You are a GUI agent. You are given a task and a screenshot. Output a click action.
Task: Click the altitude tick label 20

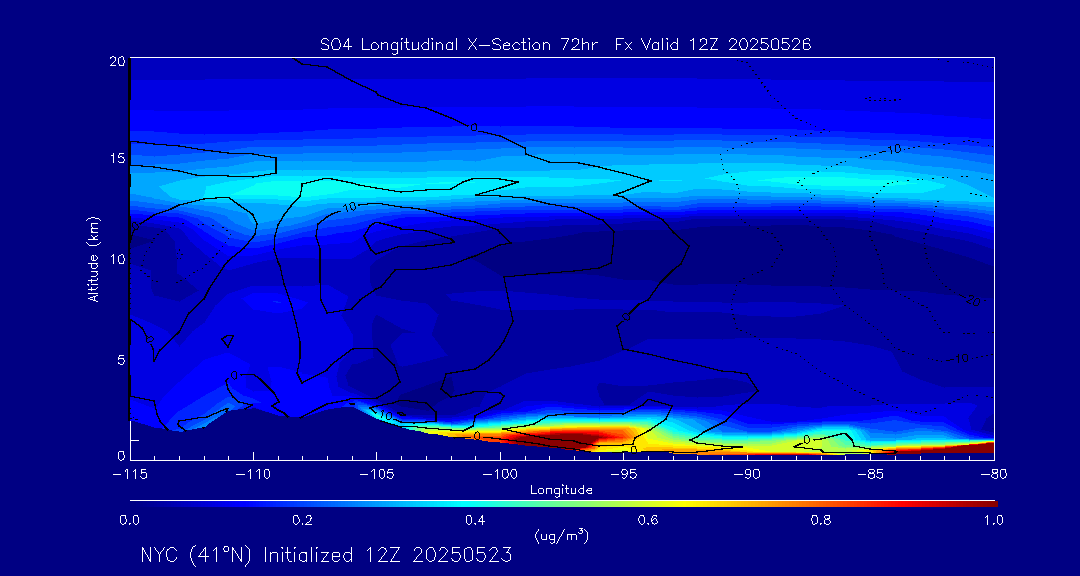click(x=117, y=61)
